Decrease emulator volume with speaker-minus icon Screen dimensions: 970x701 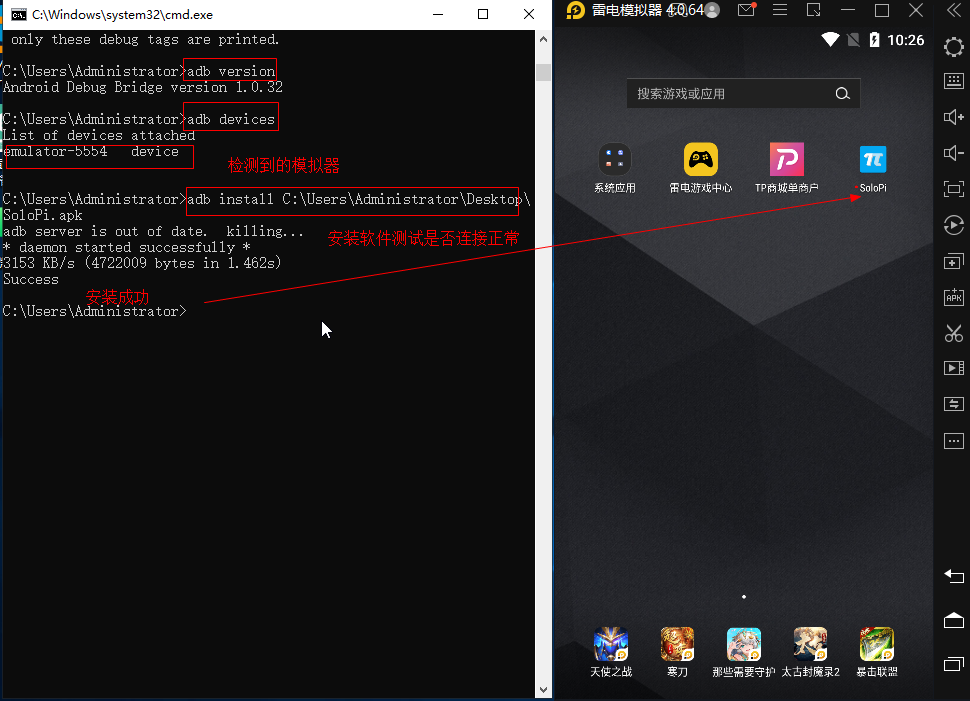(x=953, y=153)
